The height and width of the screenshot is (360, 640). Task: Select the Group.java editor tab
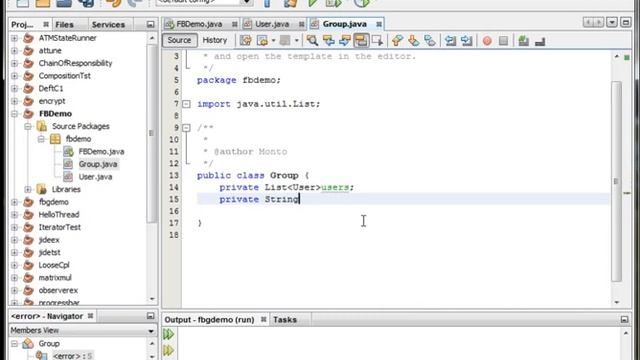(344, 24)
